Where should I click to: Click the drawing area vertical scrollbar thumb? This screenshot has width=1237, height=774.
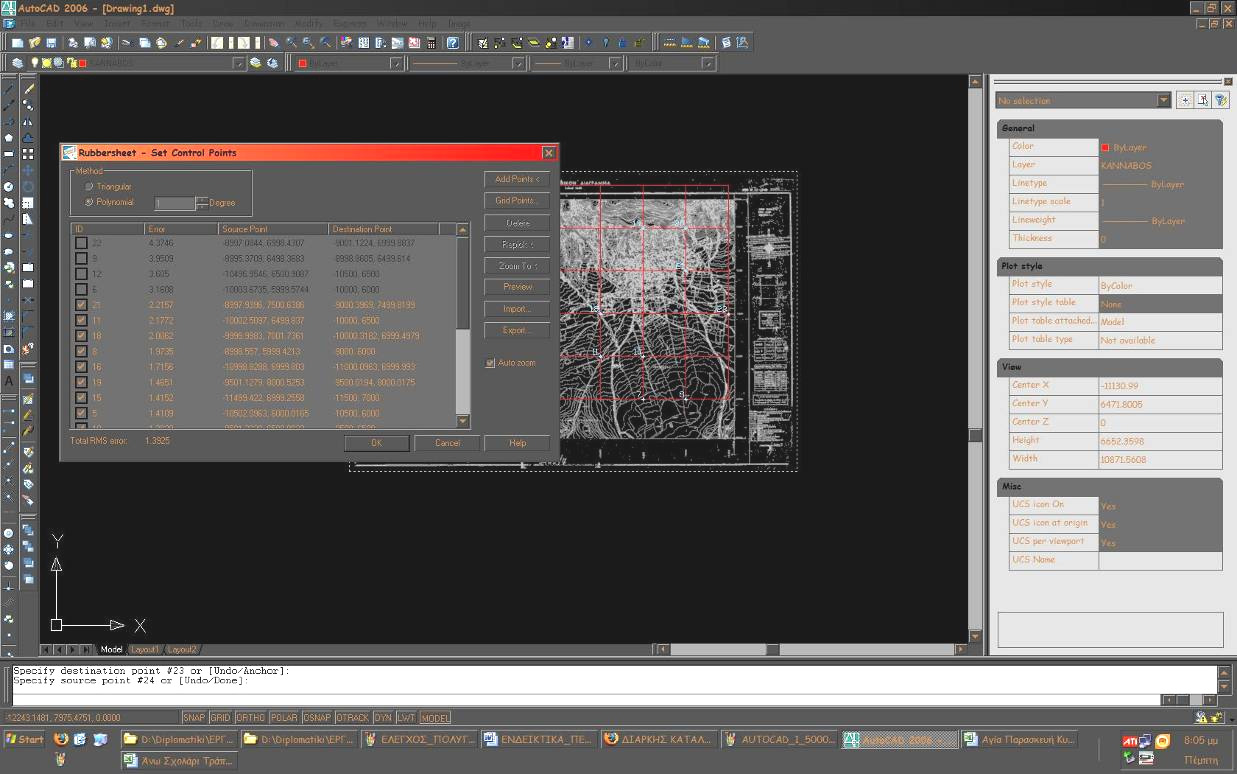pyautogui.click(x=976, y=435)
